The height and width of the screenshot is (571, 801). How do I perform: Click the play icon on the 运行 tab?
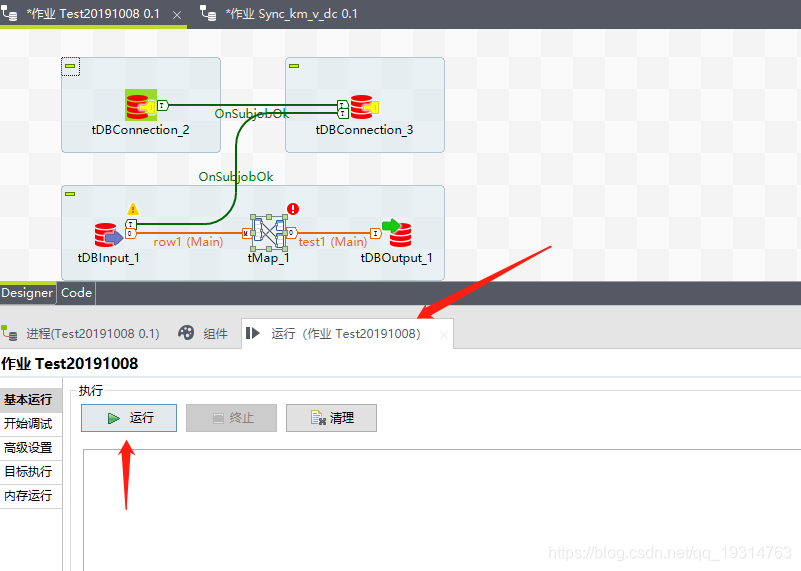(252, 334)
